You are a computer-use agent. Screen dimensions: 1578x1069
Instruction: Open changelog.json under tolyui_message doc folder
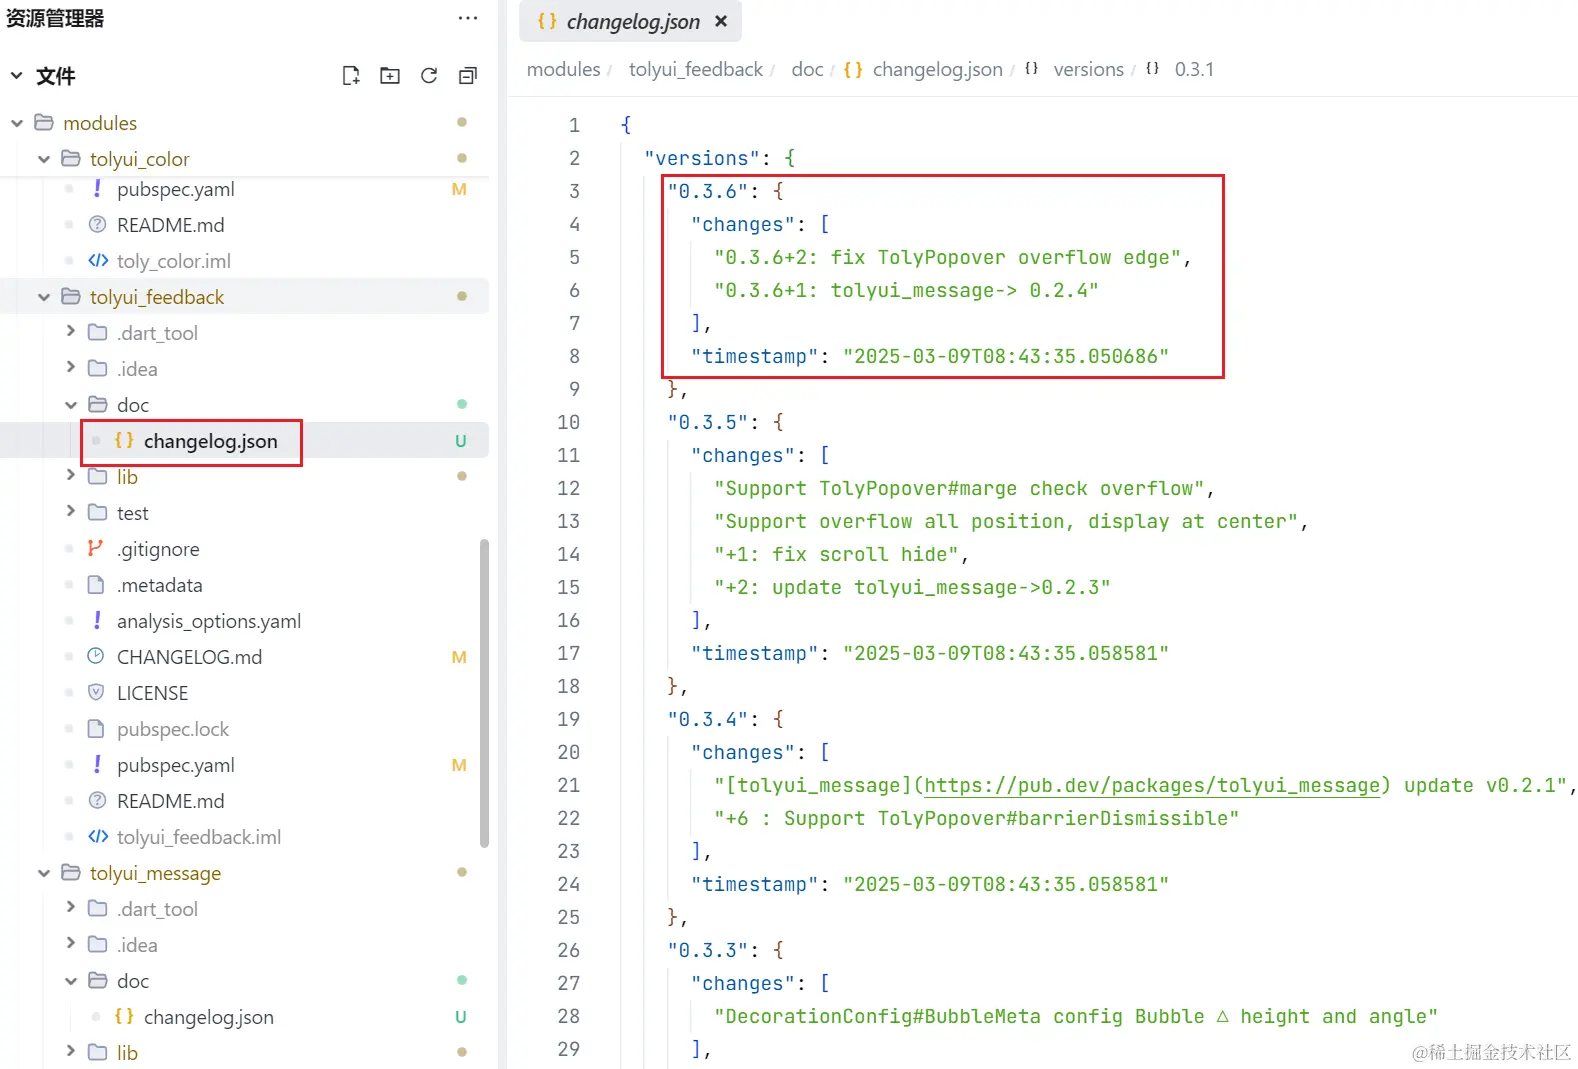(x=208, y=1017)
